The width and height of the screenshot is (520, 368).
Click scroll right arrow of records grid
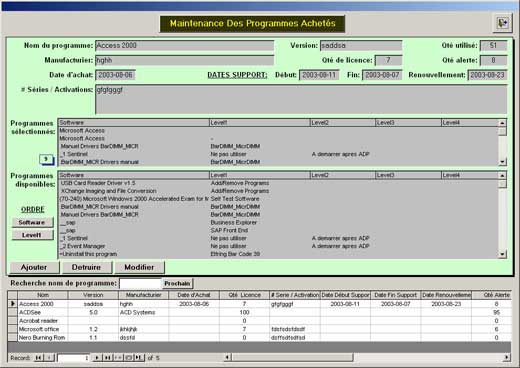point(506,358)
